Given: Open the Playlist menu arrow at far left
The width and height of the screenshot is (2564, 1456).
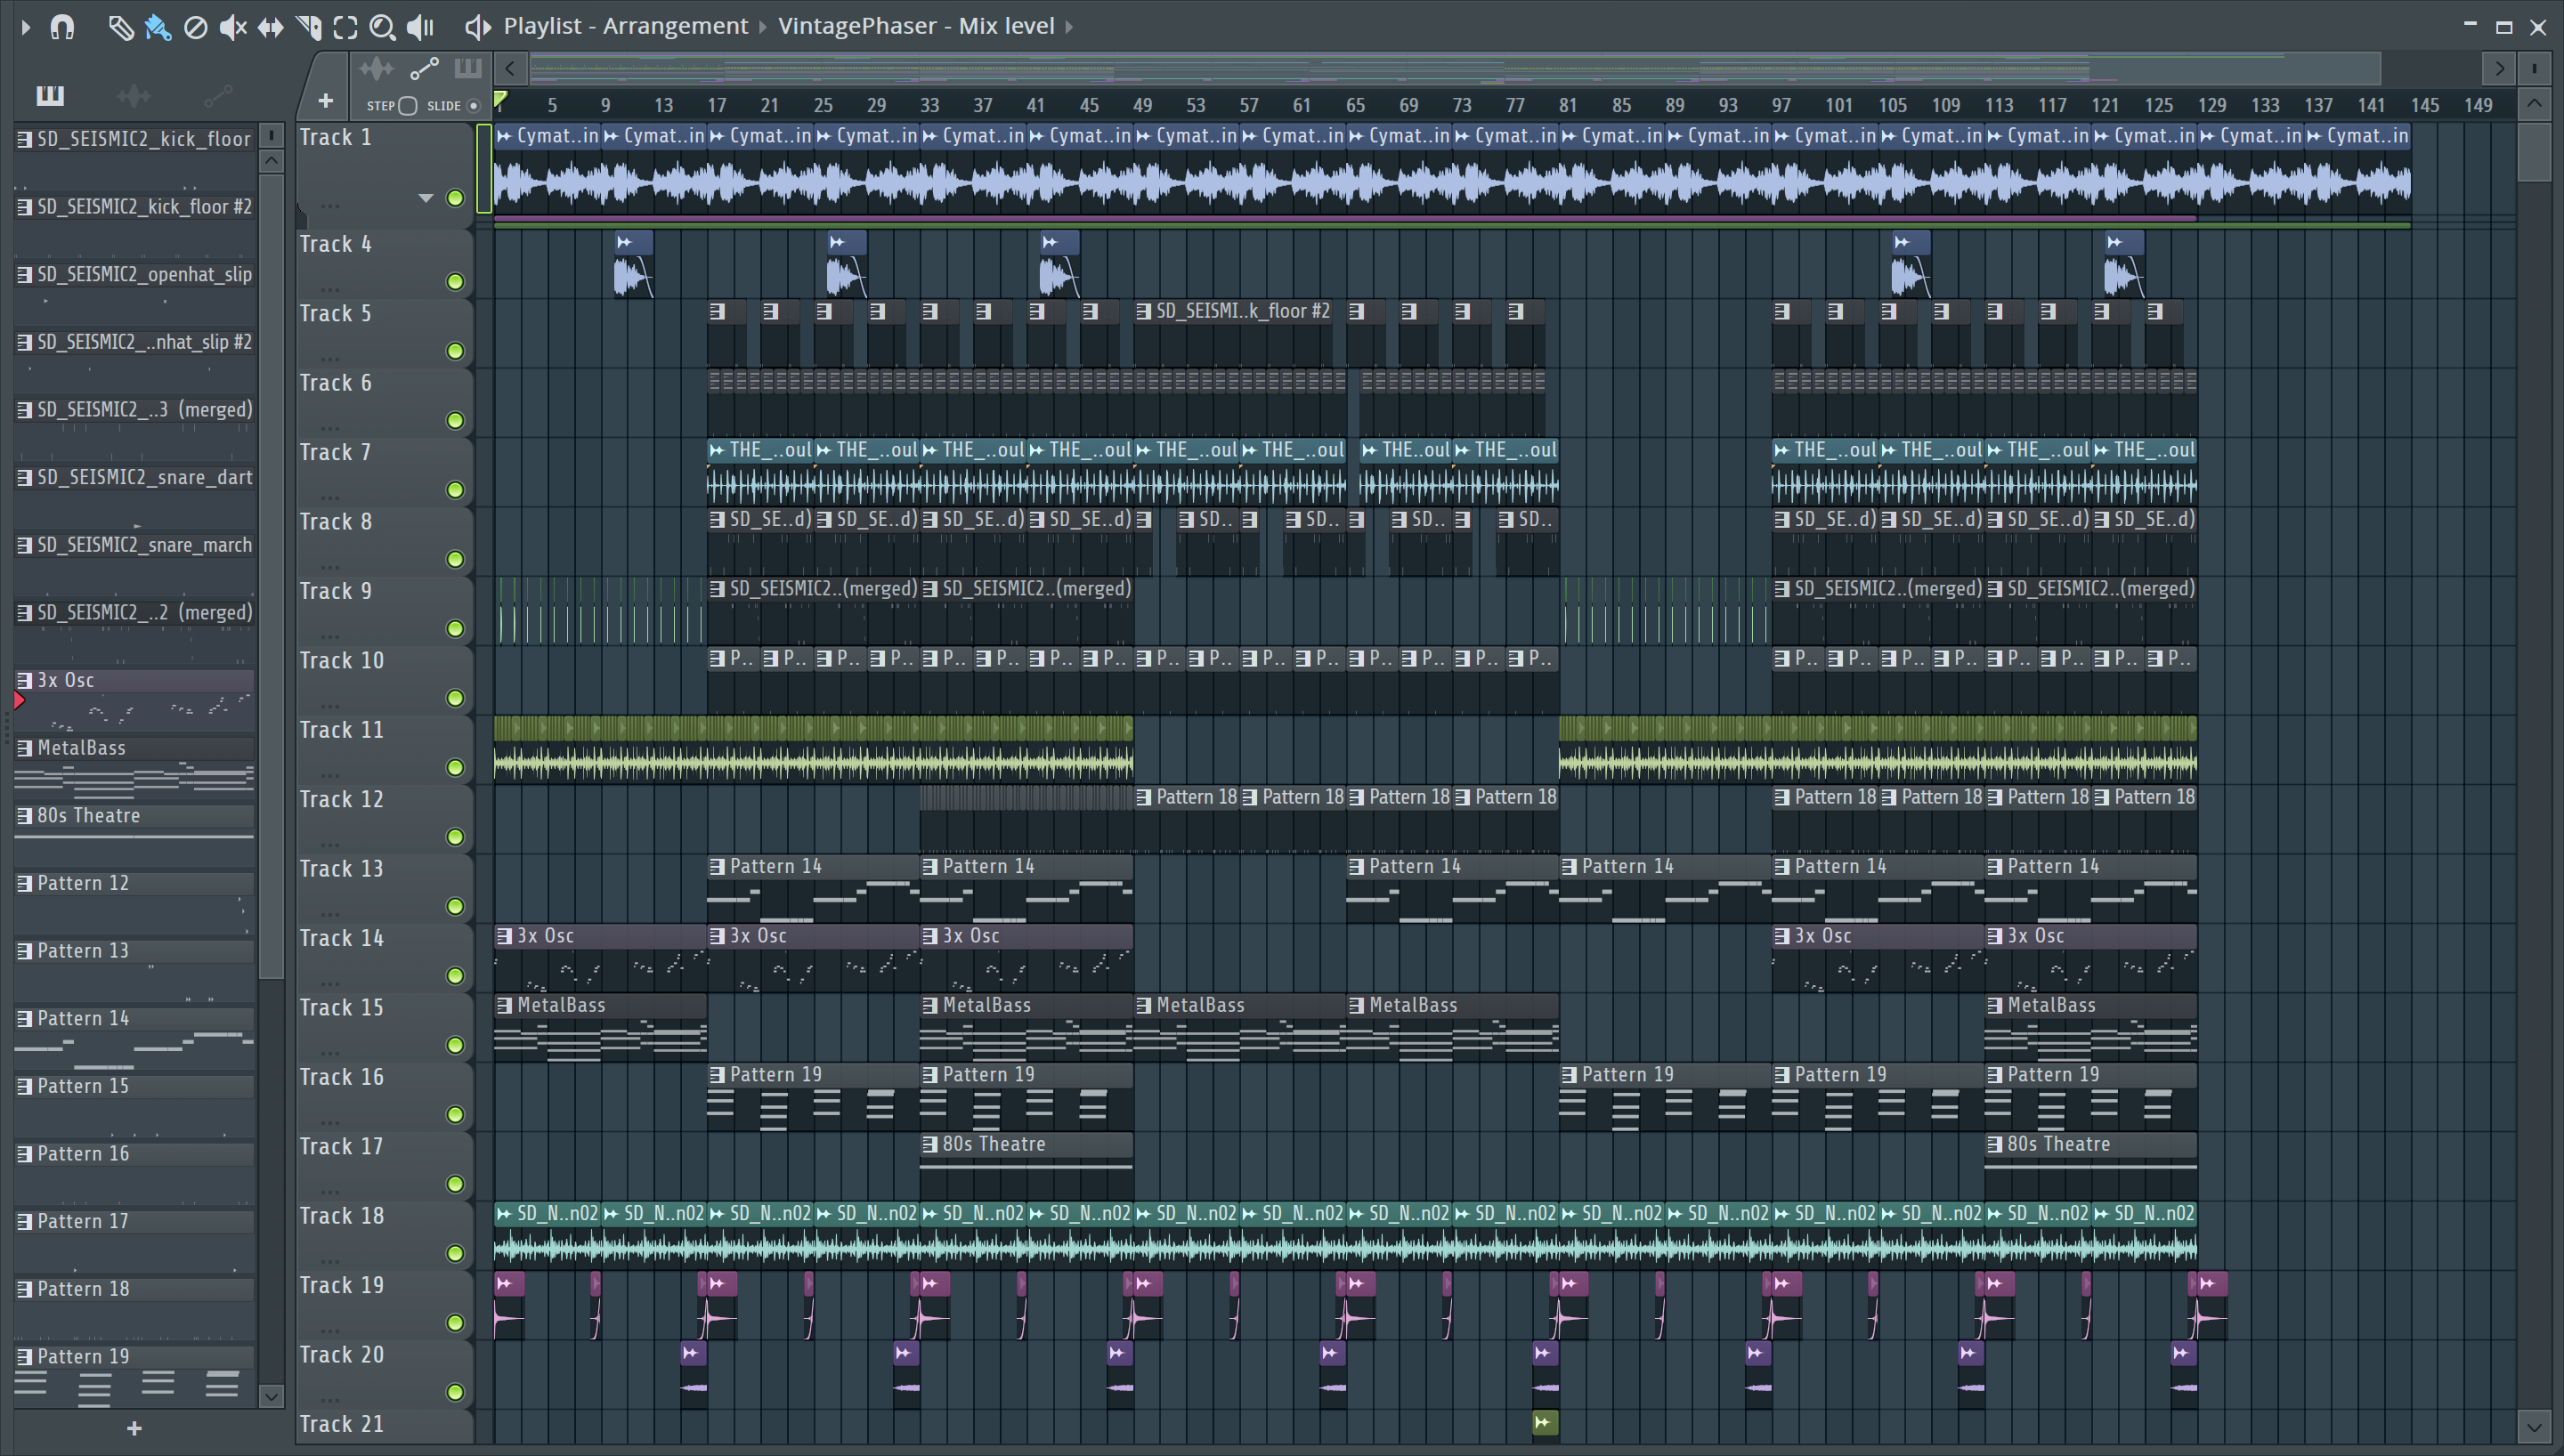Looking at the screenshot, I should coord(26,27).
